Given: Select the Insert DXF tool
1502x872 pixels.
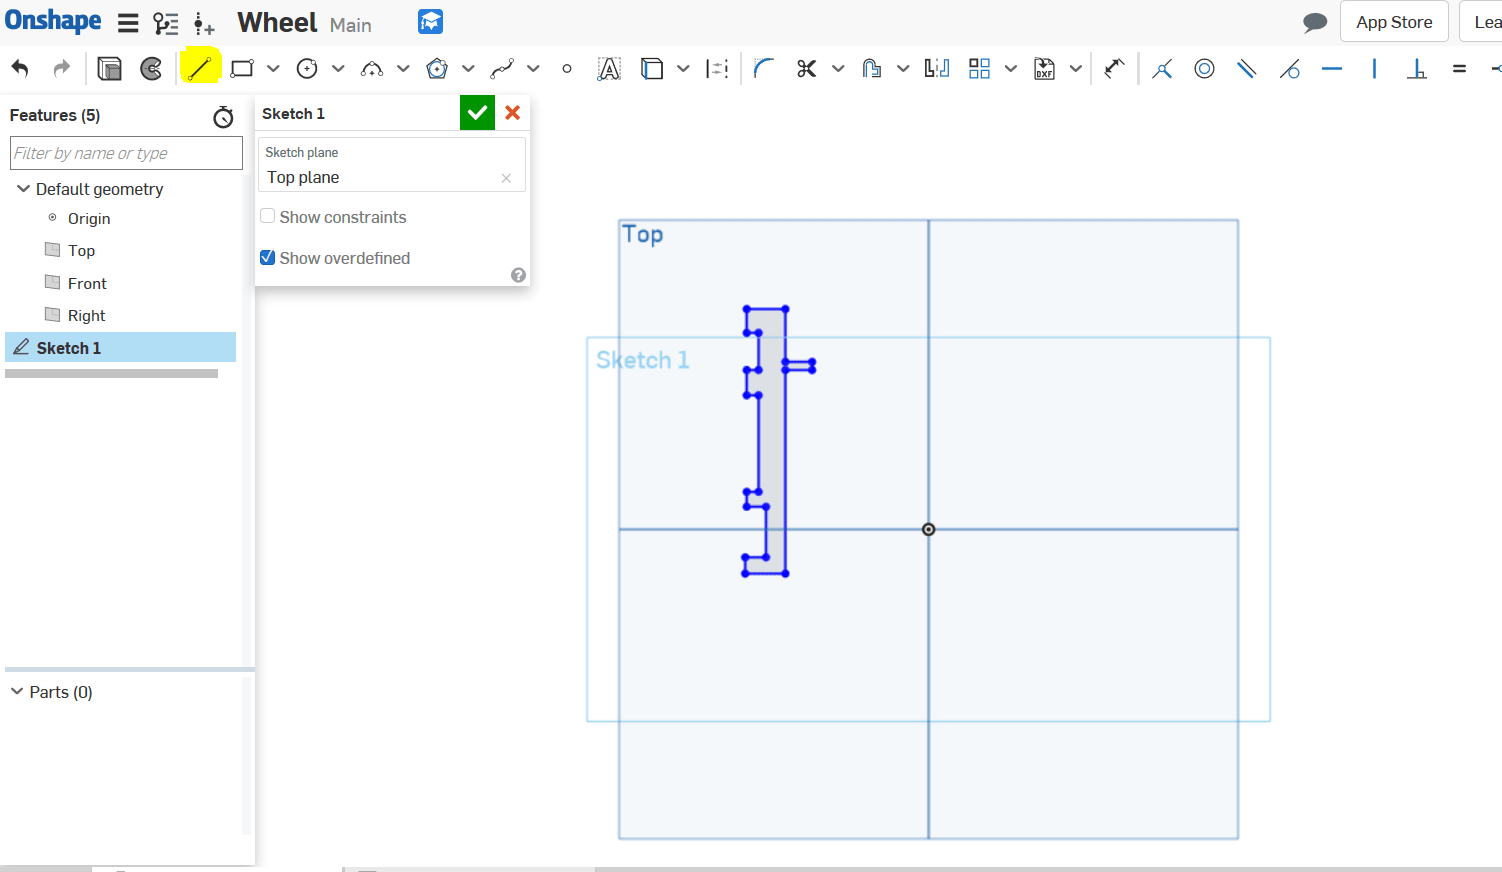Looking at the screenshot, I should 1045,68.
